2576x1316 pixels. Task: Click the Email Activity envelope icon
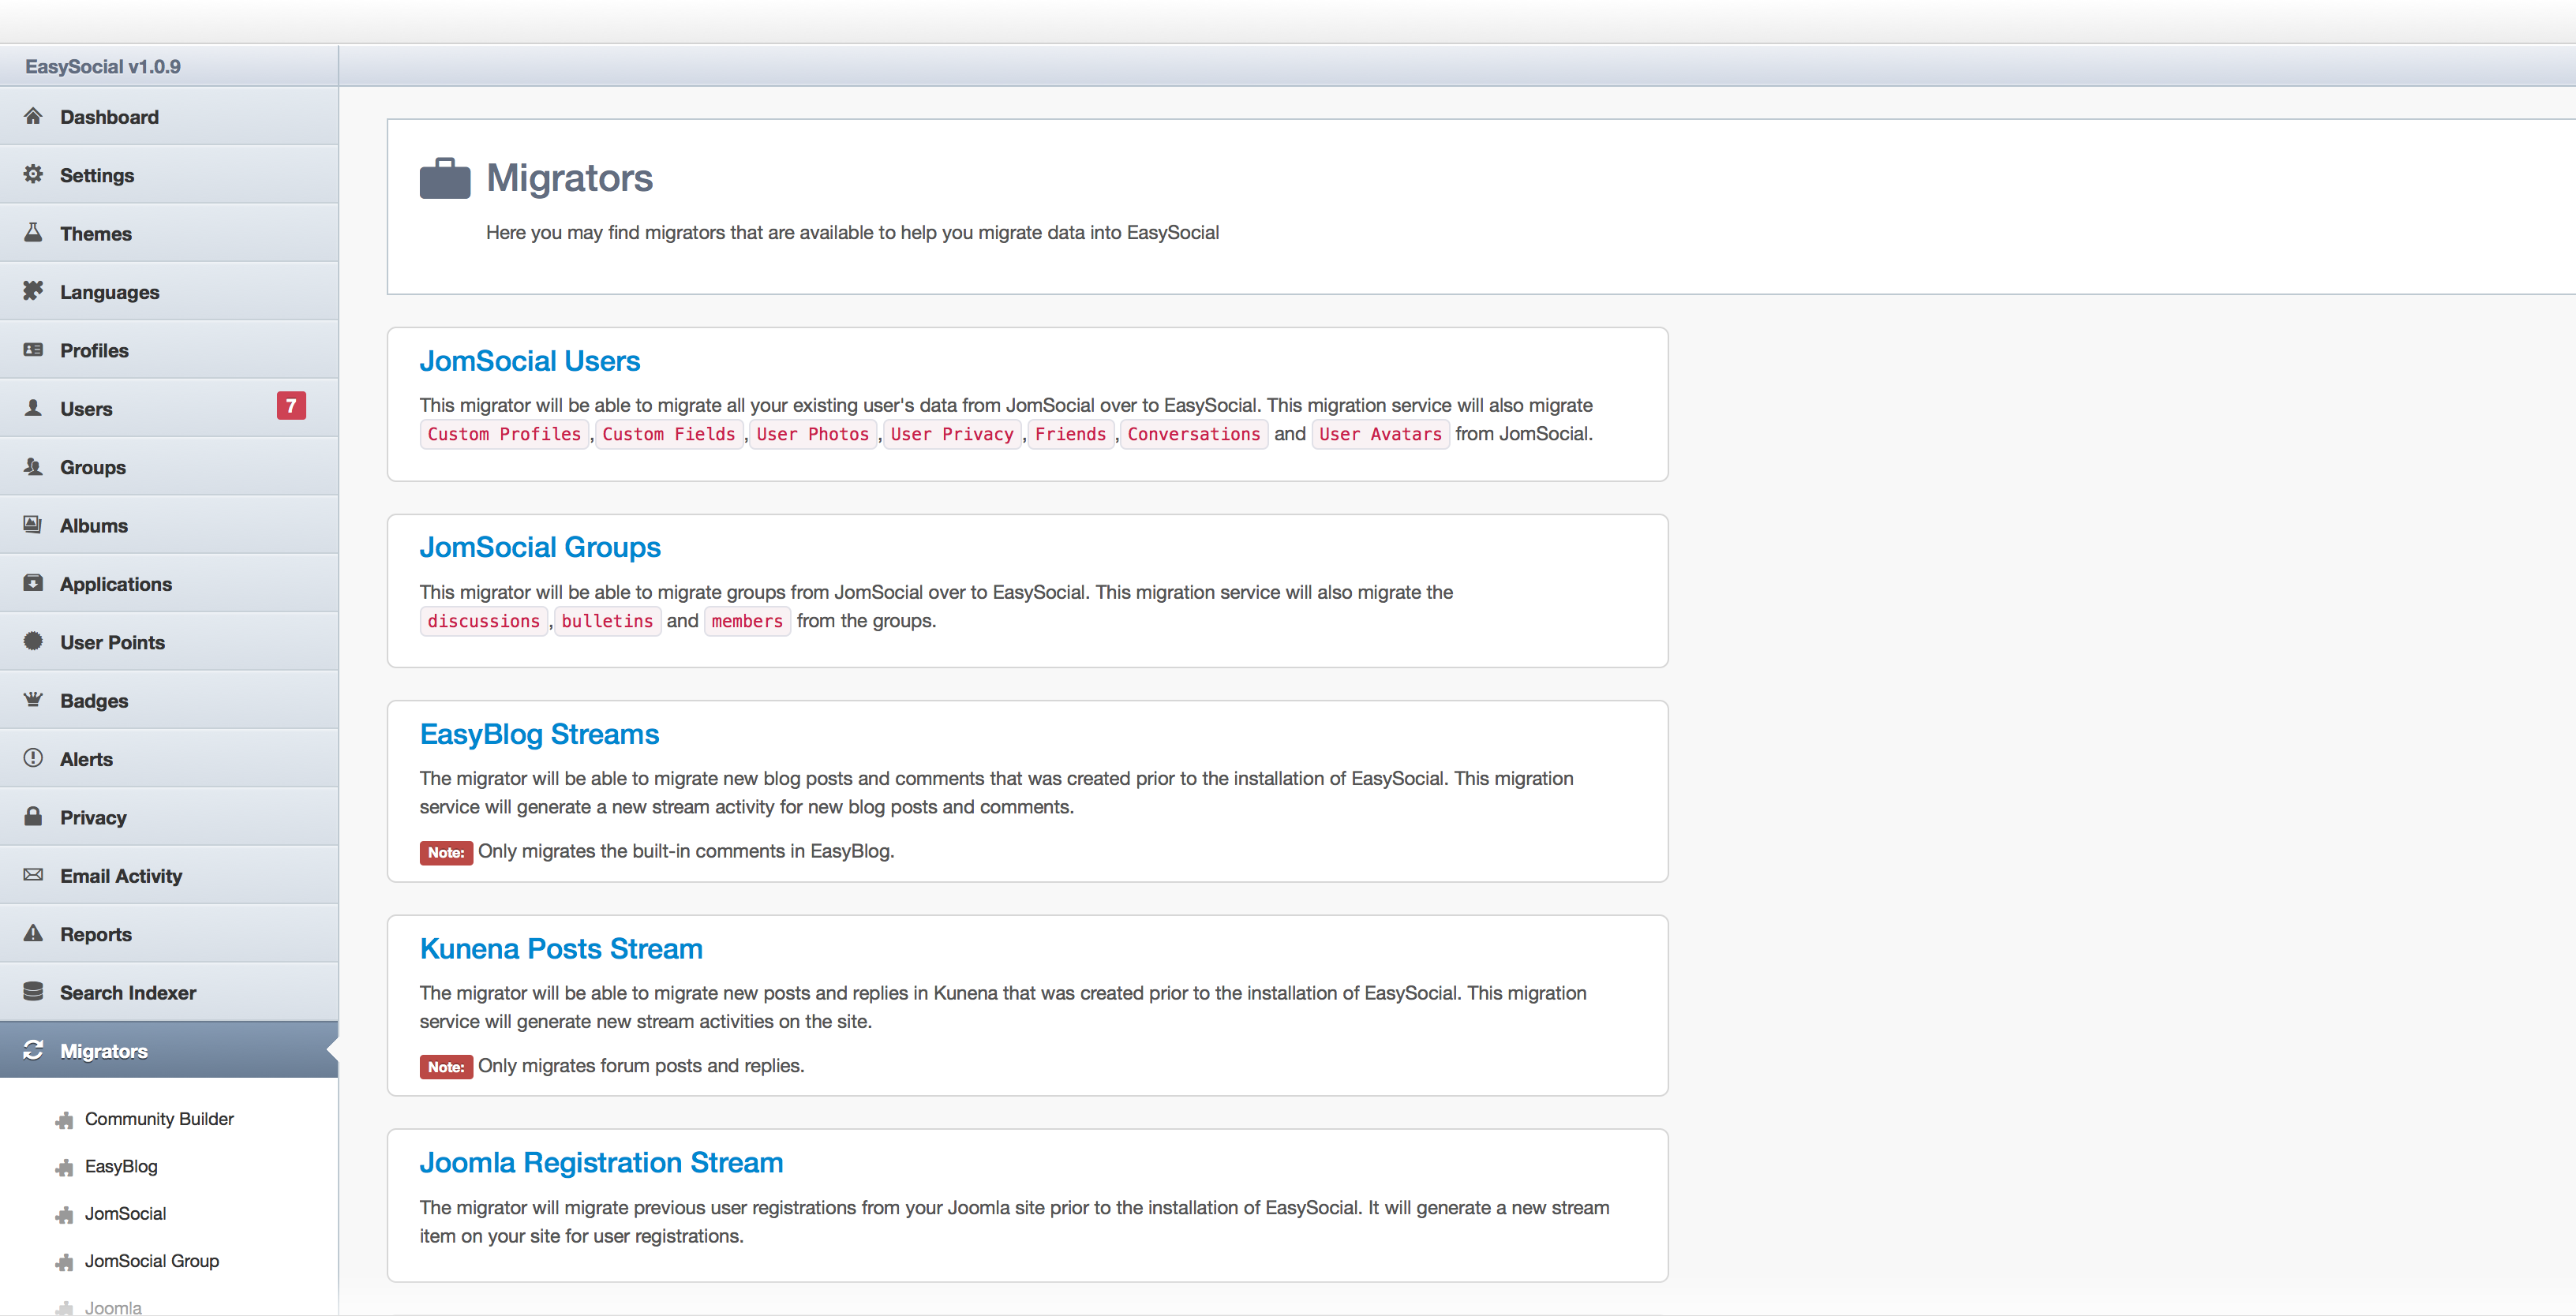pos(33,875)
